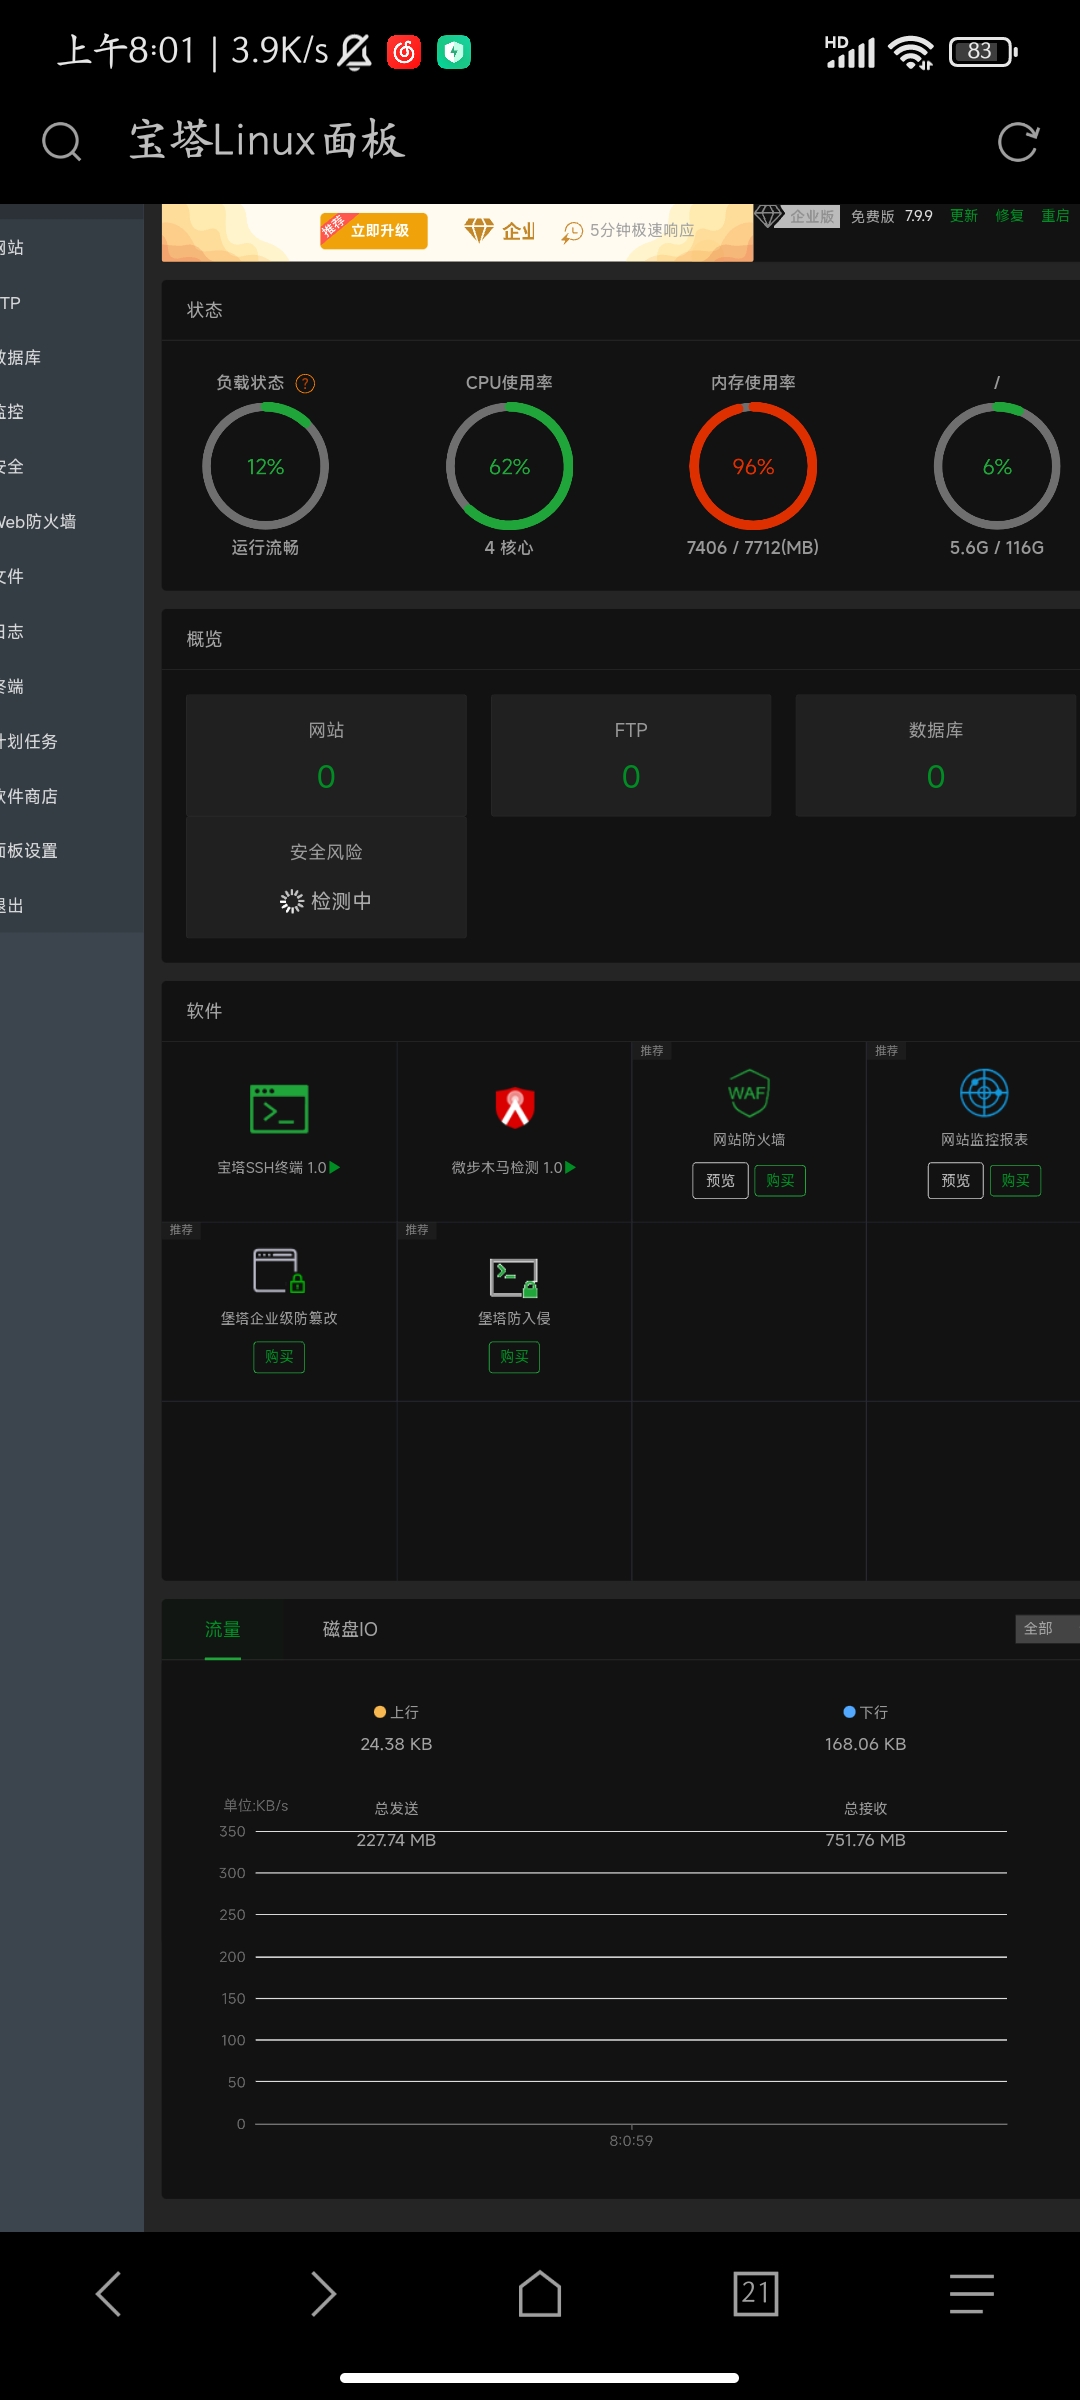Tap the Wi-Fi status icon

(x=911, y=52)
